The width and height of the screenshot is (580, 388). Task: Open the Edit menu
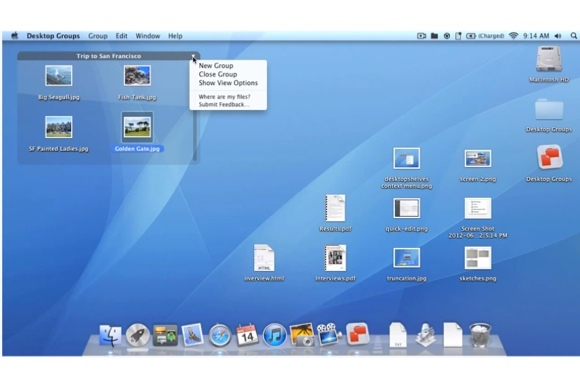[121, 36]
